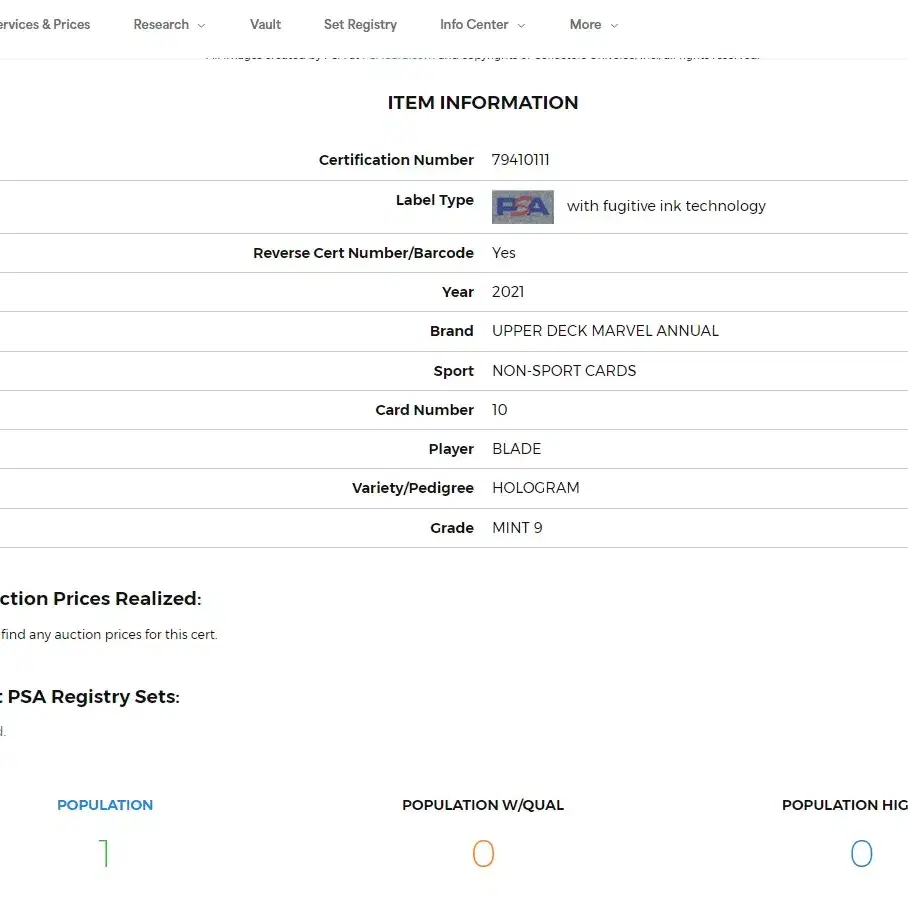Open the Set Registry page

coord(360,24)
